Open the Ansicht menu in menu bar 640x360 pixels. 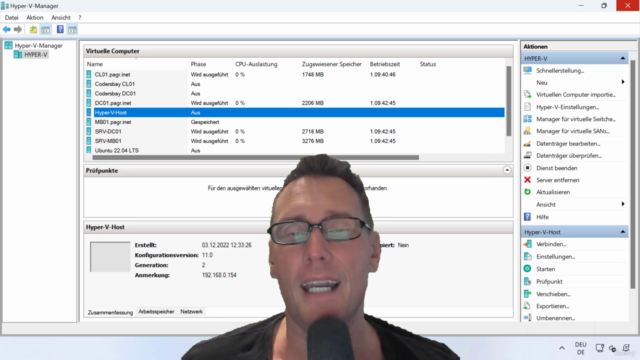[x=61, y=18]
